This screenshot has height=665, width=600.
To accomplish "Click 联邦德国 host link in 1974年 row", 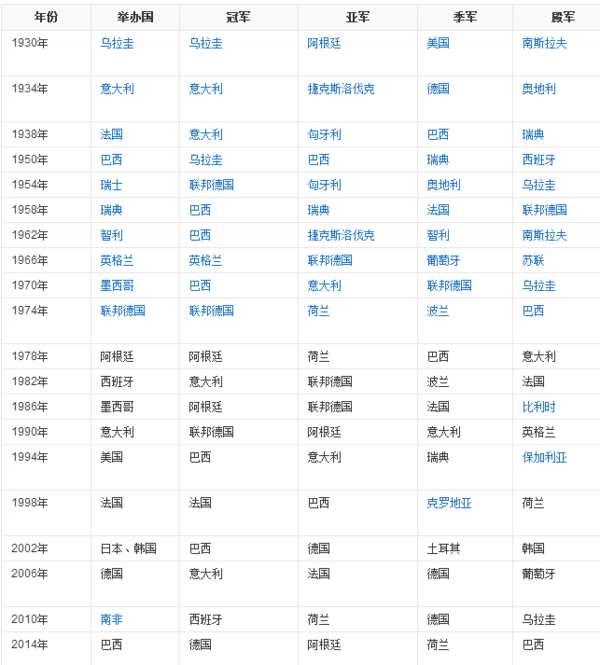I will coord(123,311).
